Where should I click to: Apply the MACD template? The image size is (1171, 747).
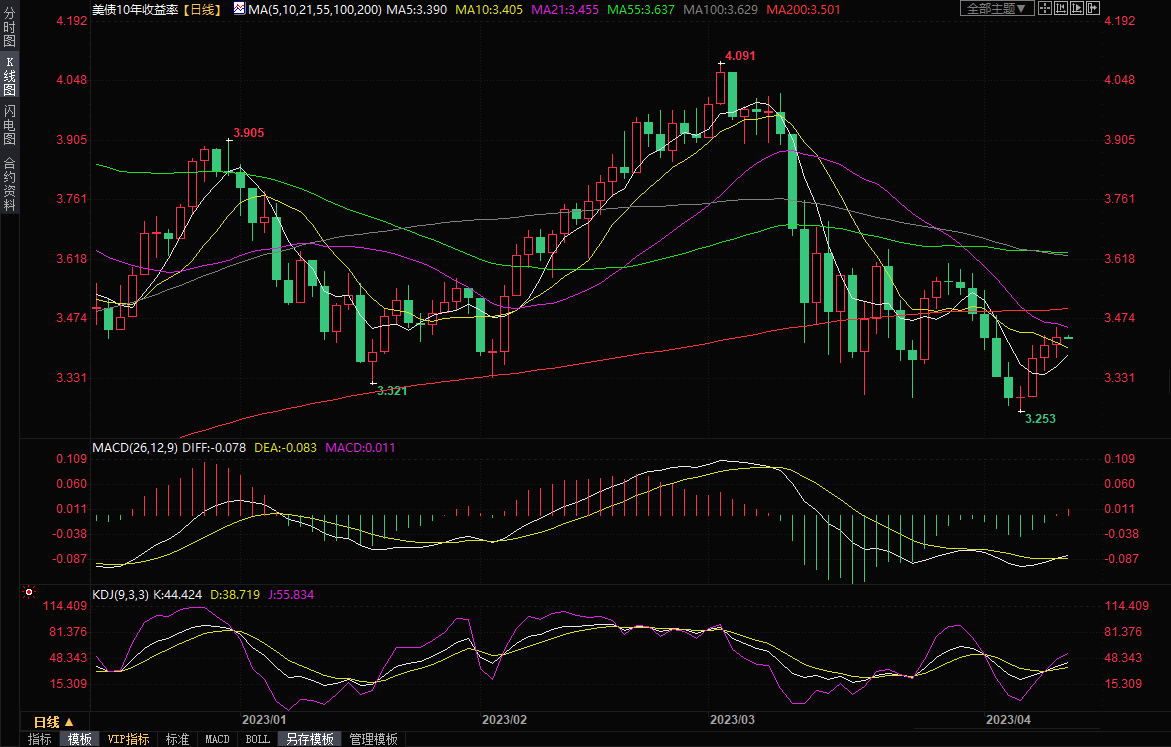[217, 739]
